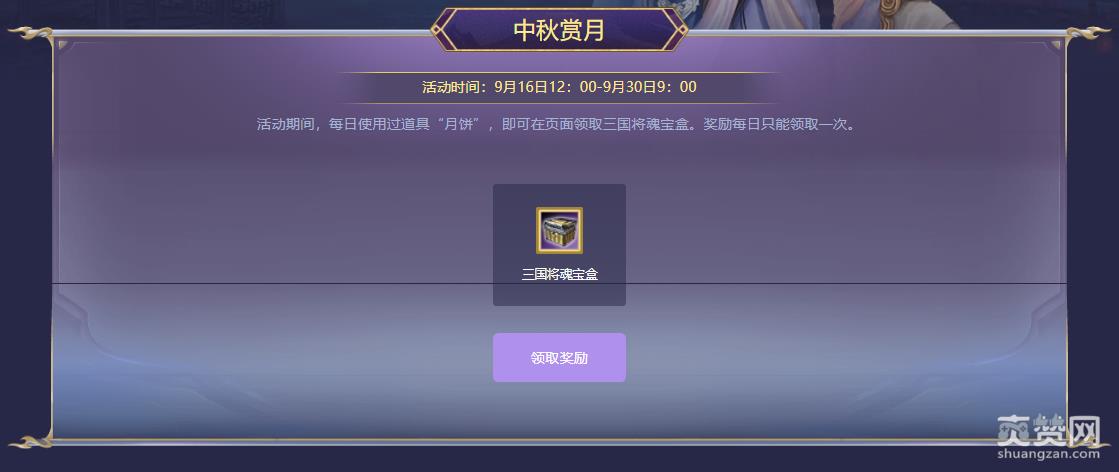The image size is (1119, 472).
Task: Open the 中秋赏月 title banner
Action: pyautogui.click(x=559, y=30)
